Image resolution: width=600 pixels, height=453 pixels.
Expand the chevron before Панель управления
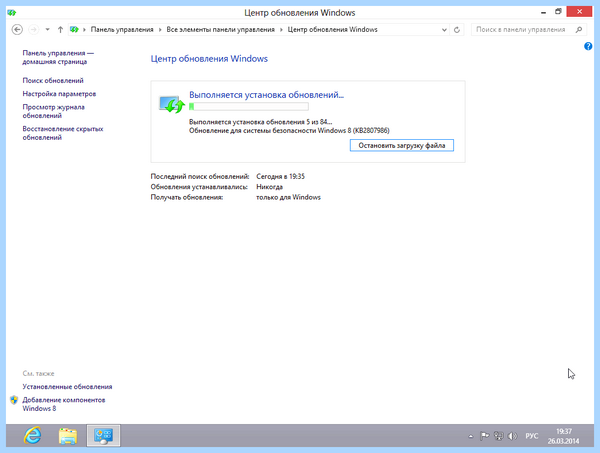tap(84, 29)
